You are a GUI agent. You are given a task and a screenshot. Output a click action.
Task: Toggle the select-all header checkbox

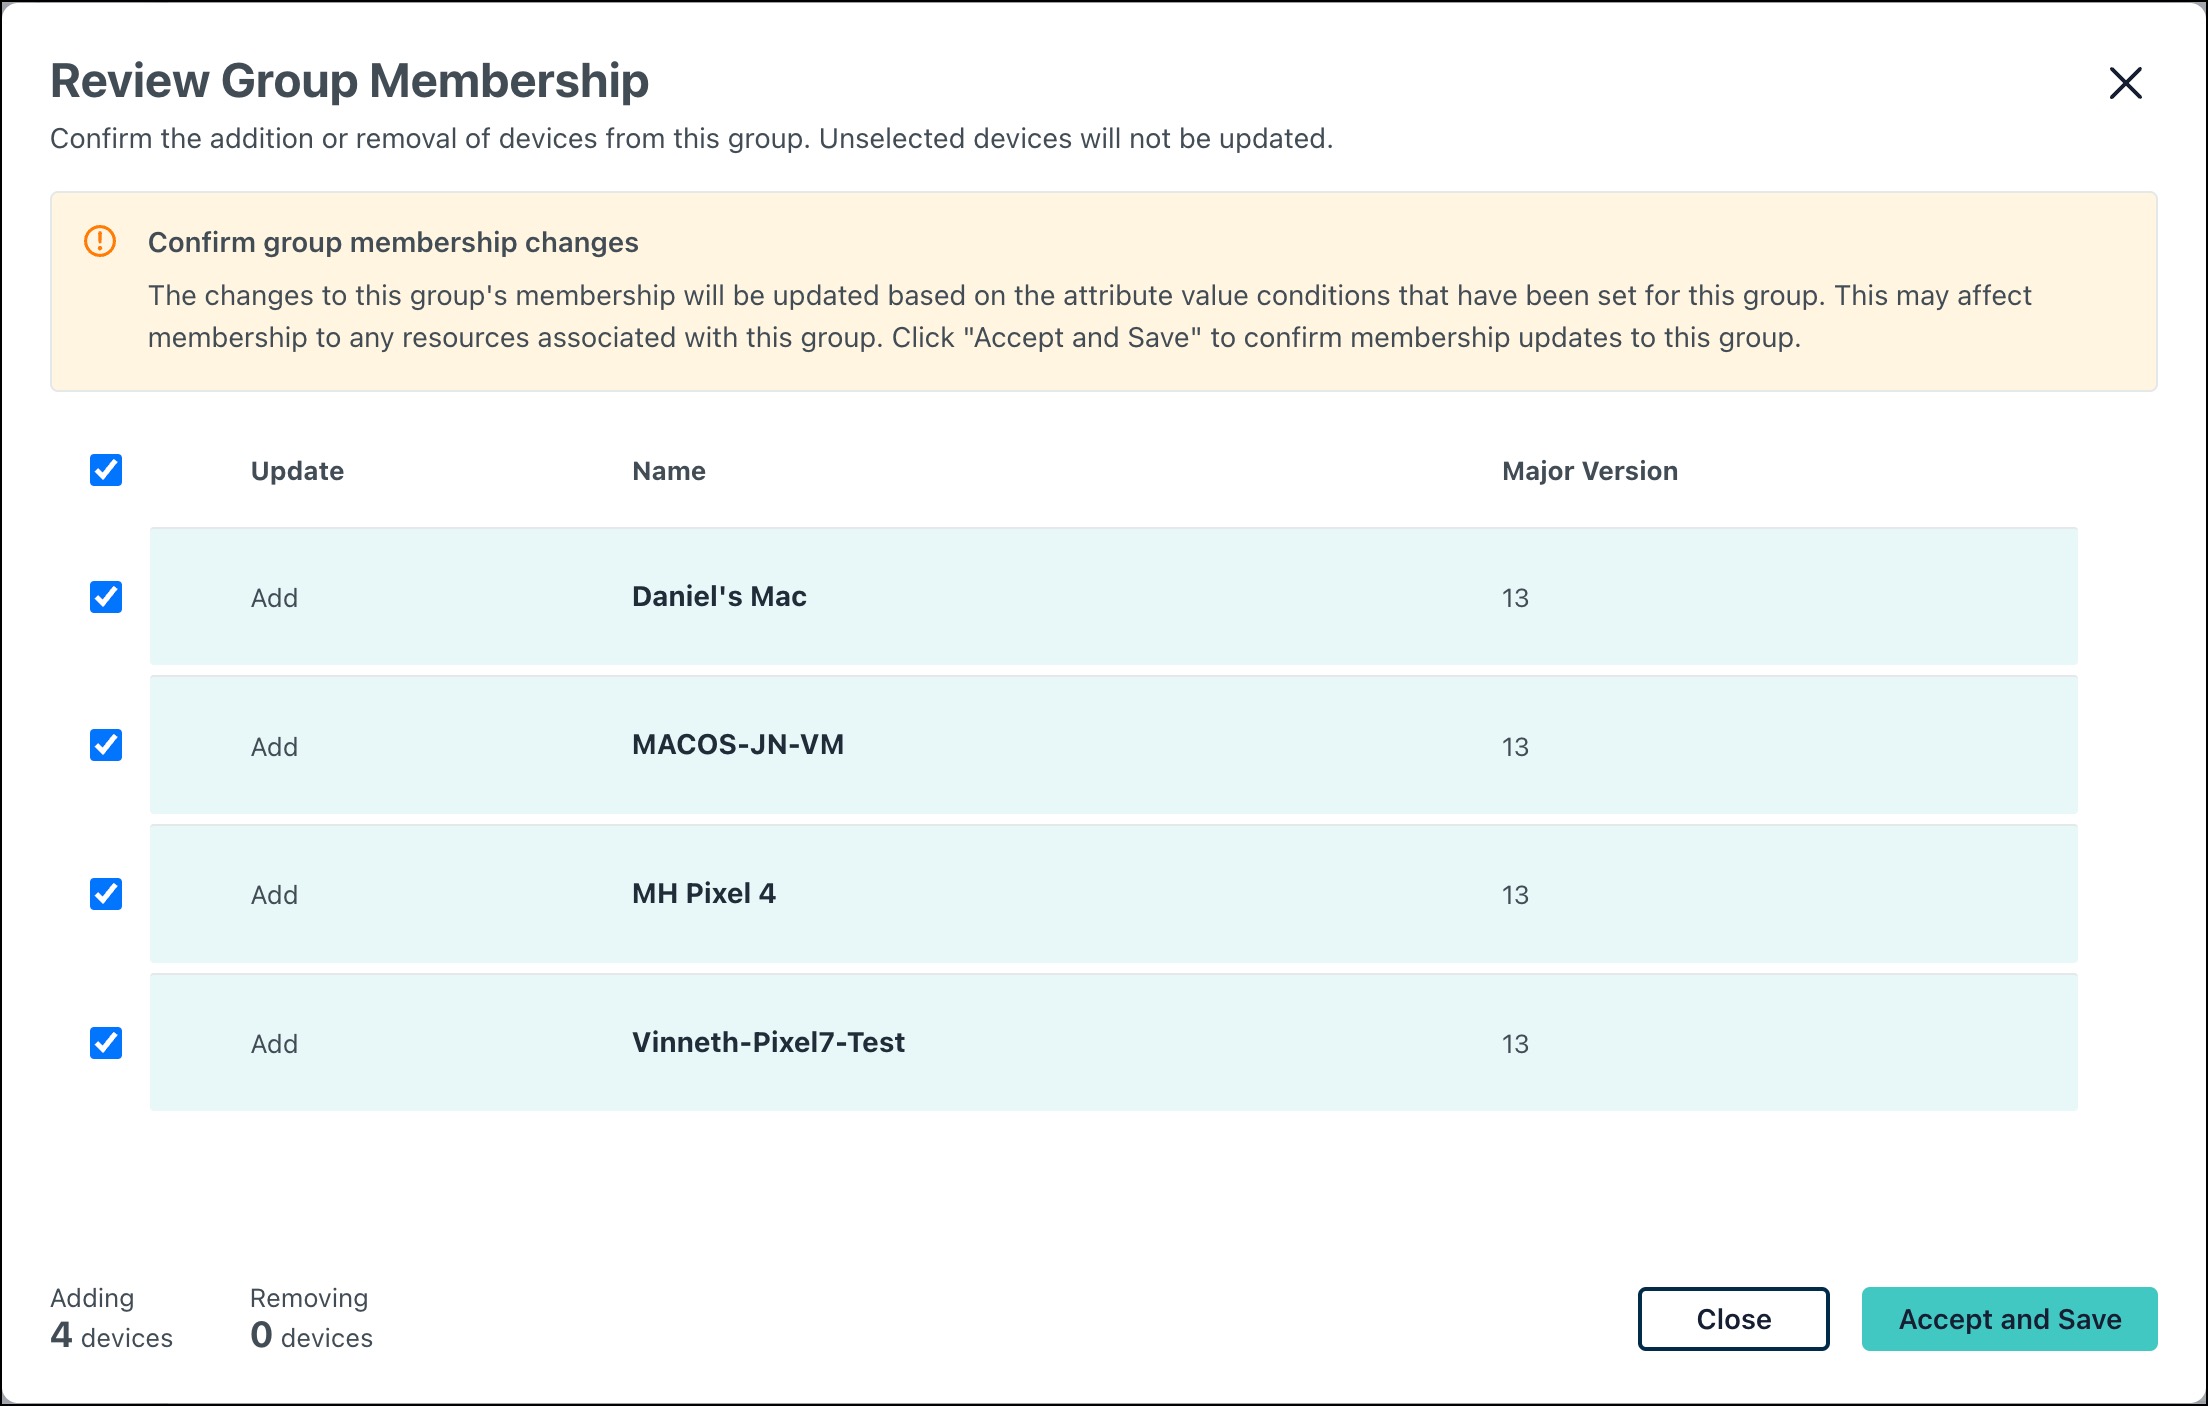pos(106,470)
